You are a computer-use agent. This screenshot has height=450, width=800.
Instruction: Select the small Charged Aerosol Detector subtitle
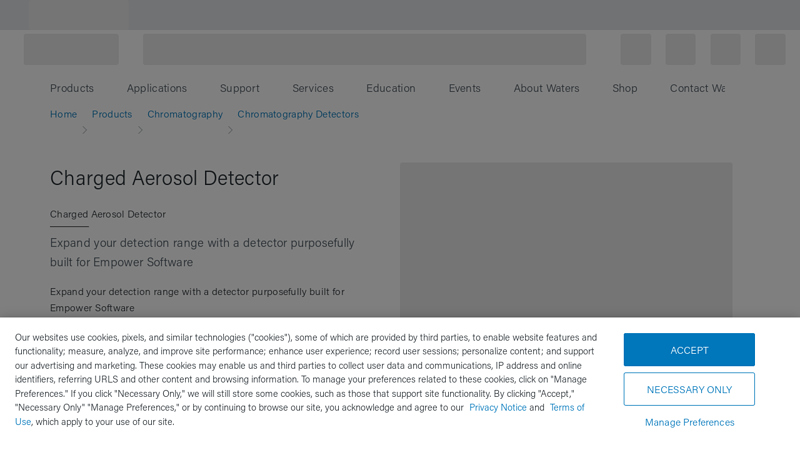pyautogui.click(x=108, y=214)
